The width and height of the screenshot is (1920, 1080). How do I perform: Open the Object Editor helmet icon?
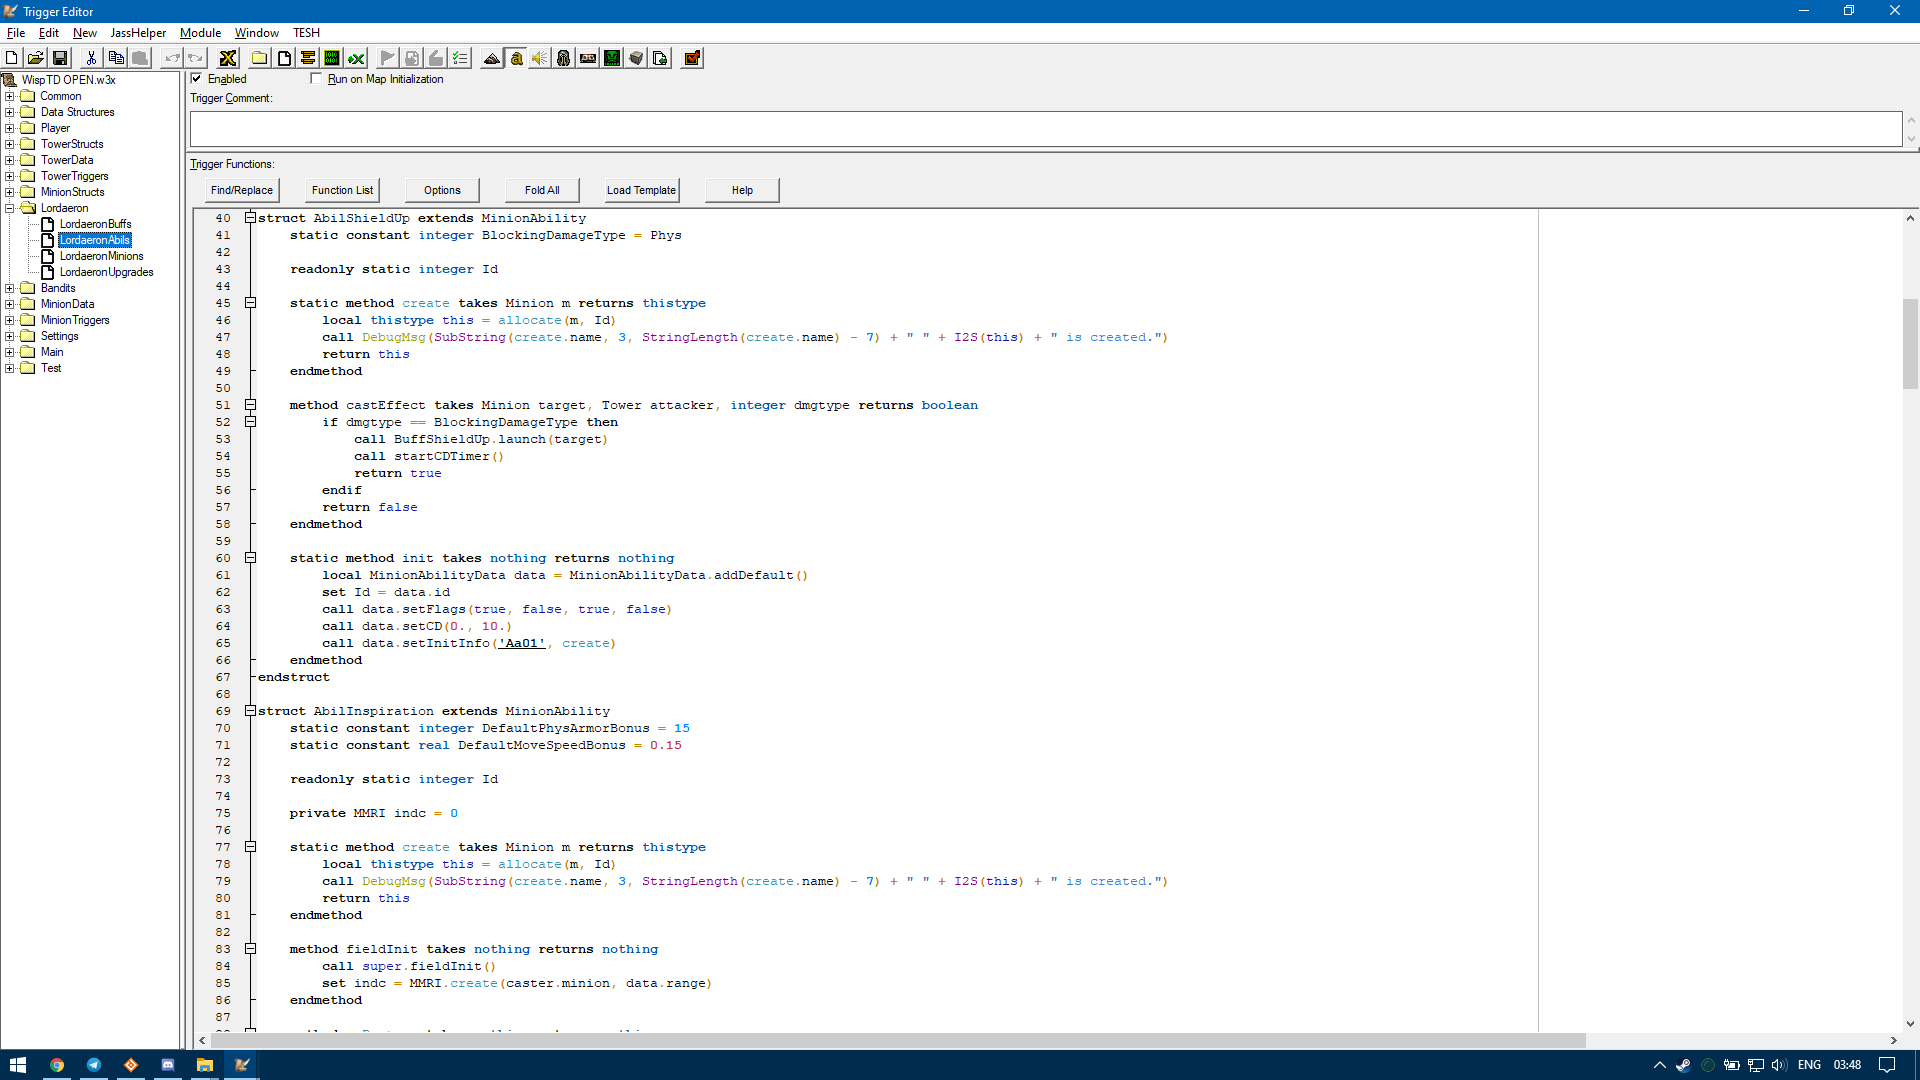(x=564, y=58)
